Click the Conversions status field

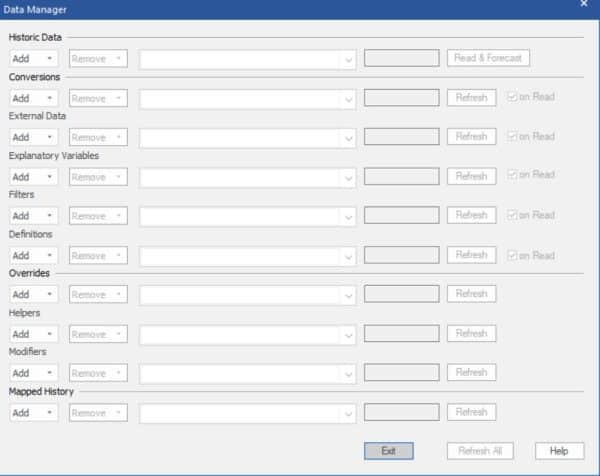[402, 98]
